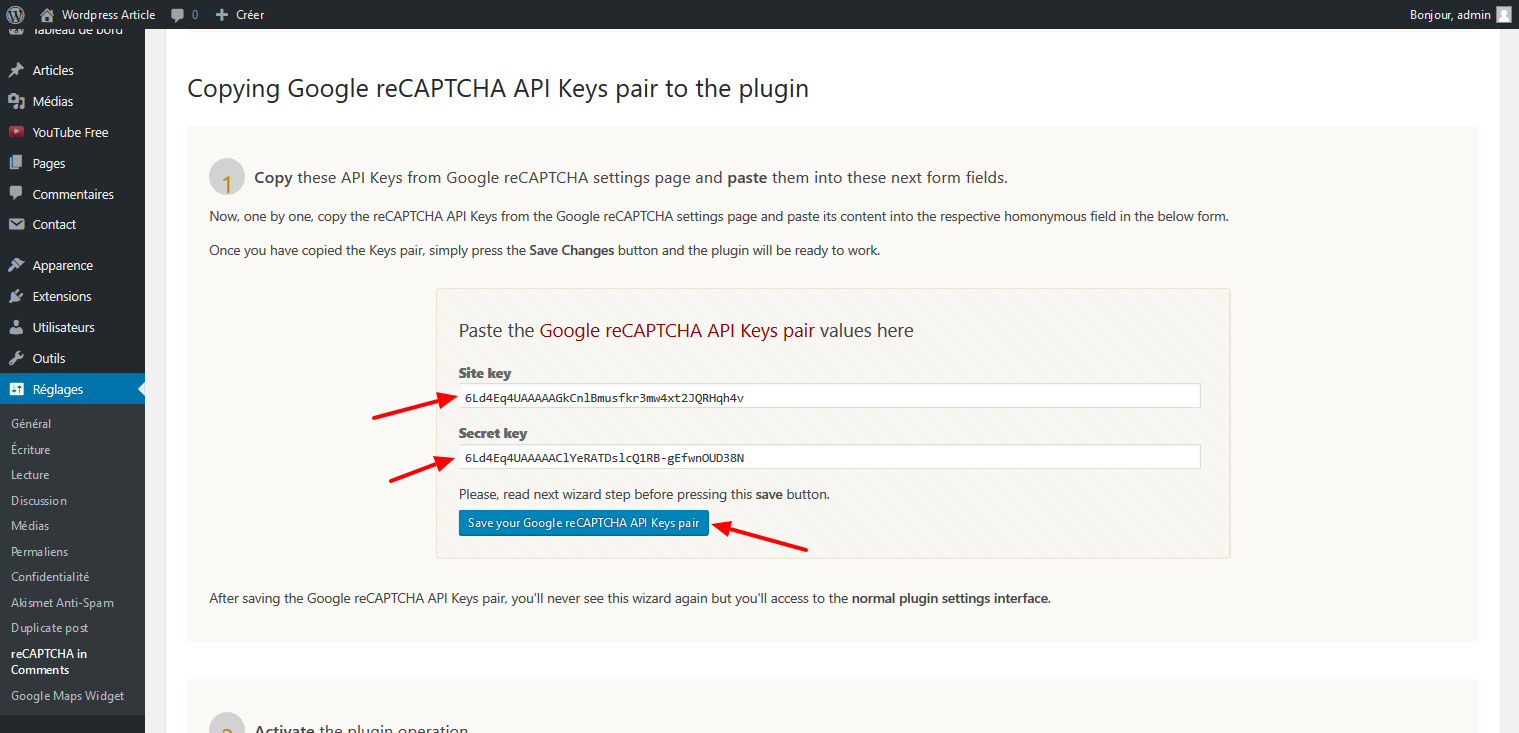Open Écriture settings submenu

tap(31, 450)
